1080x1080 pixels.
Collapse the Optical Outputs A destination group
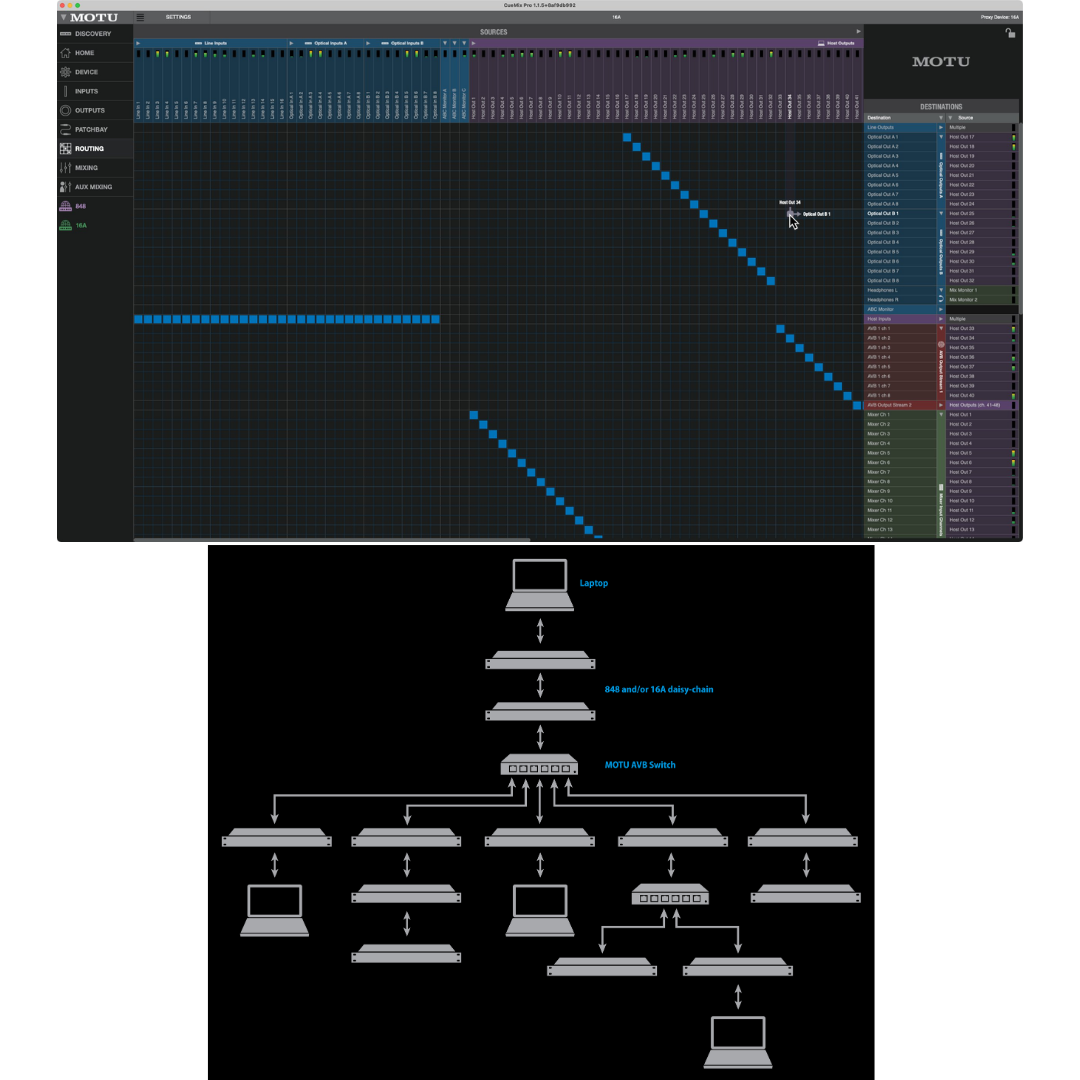[941, 137]
